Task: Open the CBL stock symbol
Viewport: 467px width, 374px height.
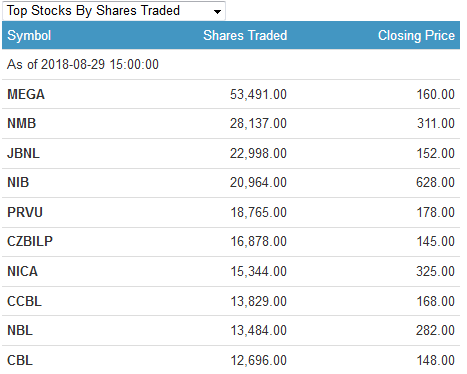Action: pos(20,360)
